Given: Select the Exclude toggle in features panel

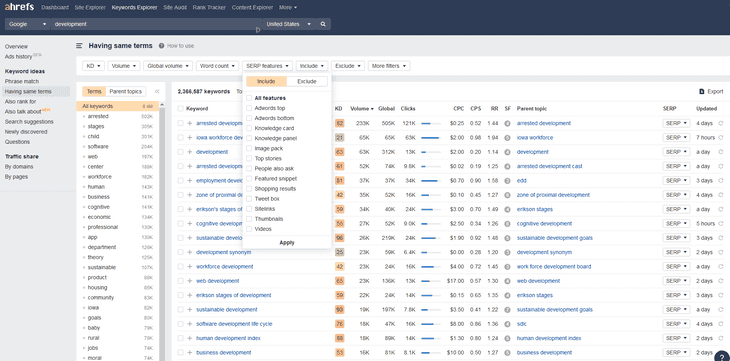Looking at the screenshot, I should 307,82.
